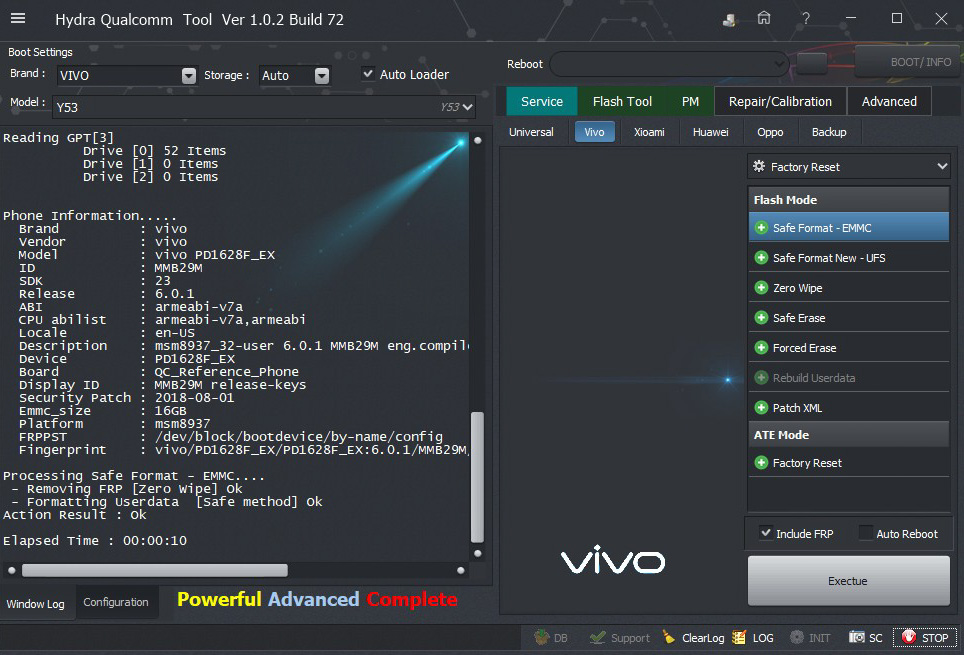Click the SC camera screenshot icon

click(857, 637)
